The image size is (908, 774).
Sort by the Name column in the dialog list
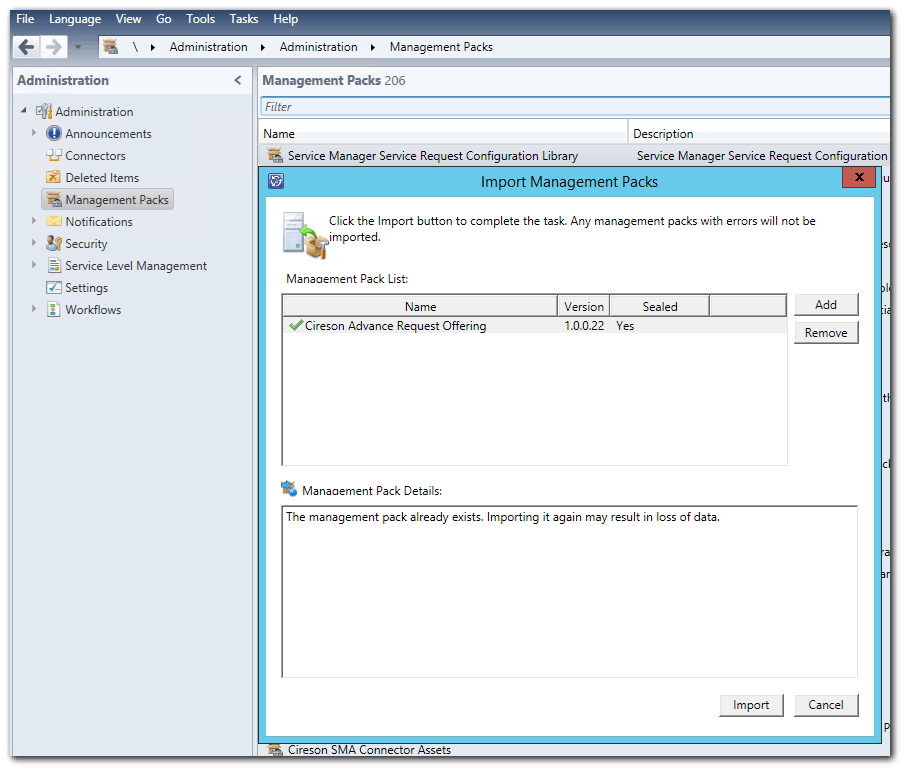[420, 306]
